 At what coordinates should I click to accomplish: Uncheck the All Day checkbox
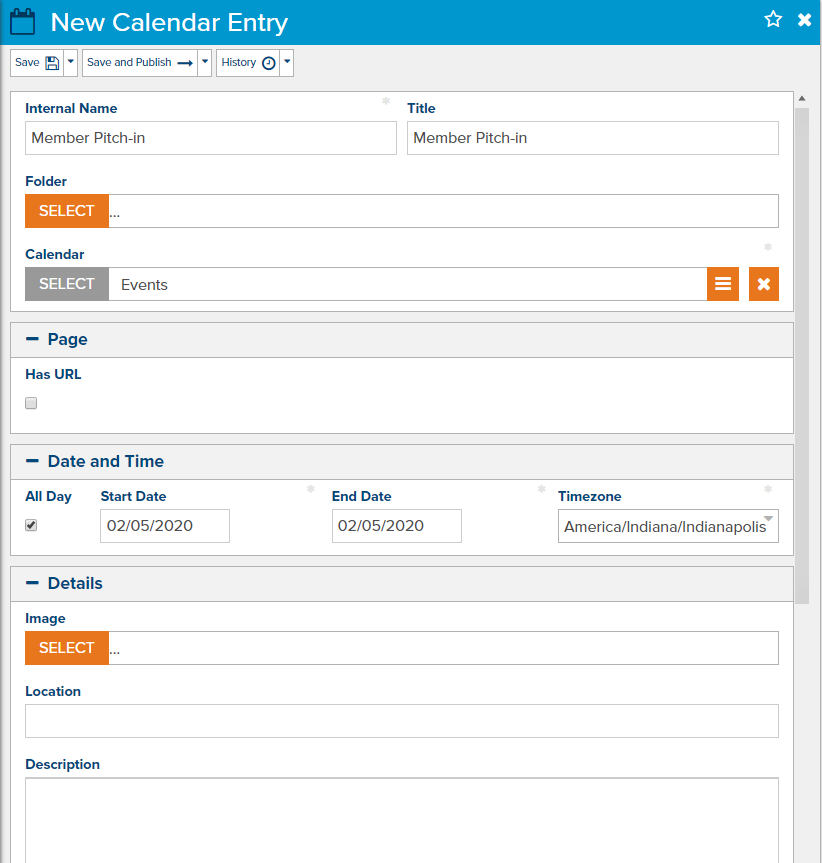[31, 526]
